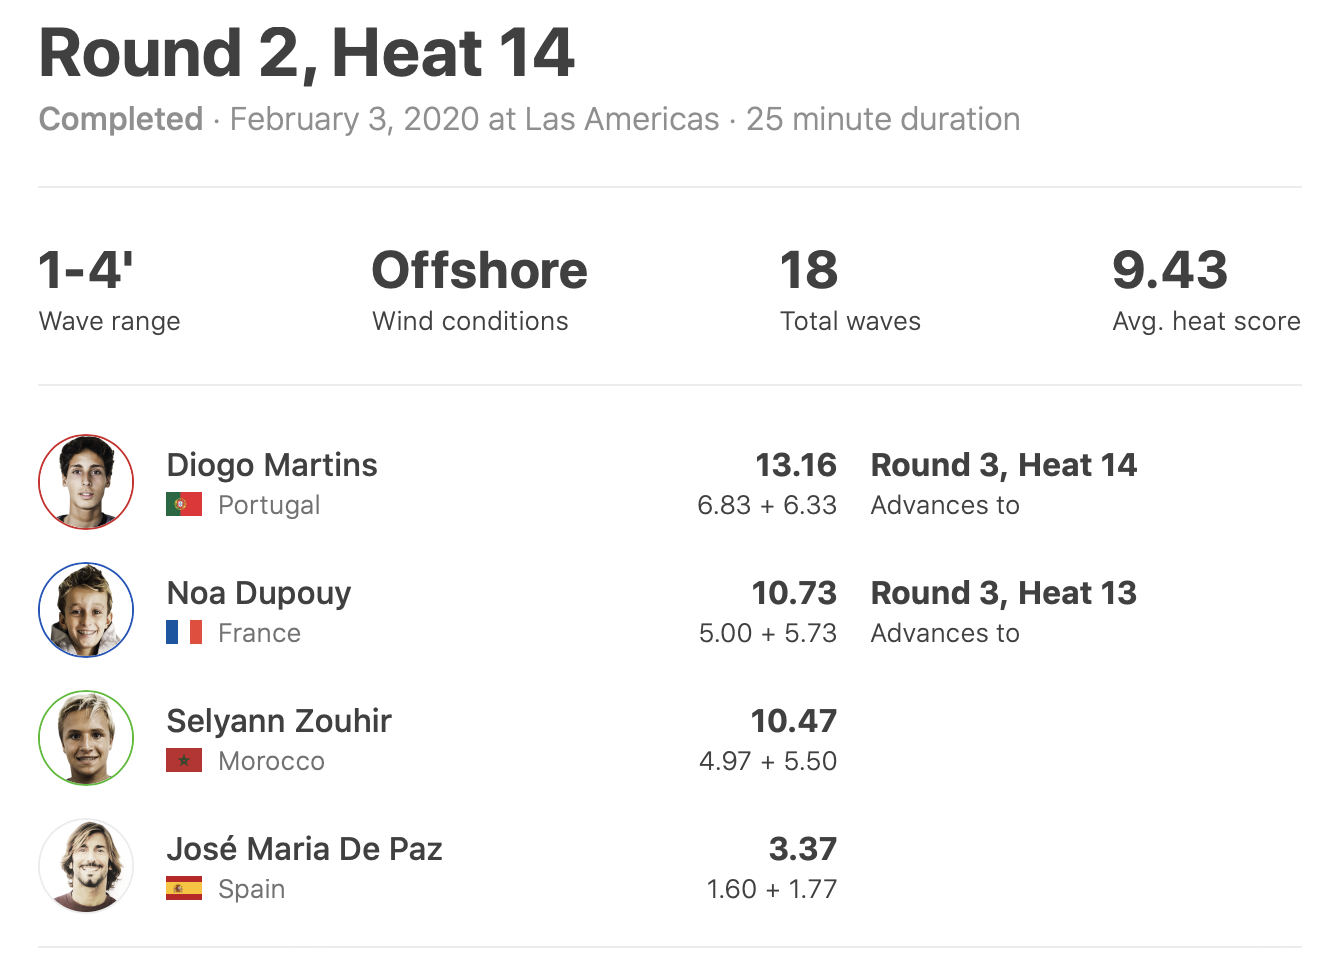This screenshot has height=960, width=1332.
Task: Click Diogo Martins' profile photo
Action: coord(86,482)
